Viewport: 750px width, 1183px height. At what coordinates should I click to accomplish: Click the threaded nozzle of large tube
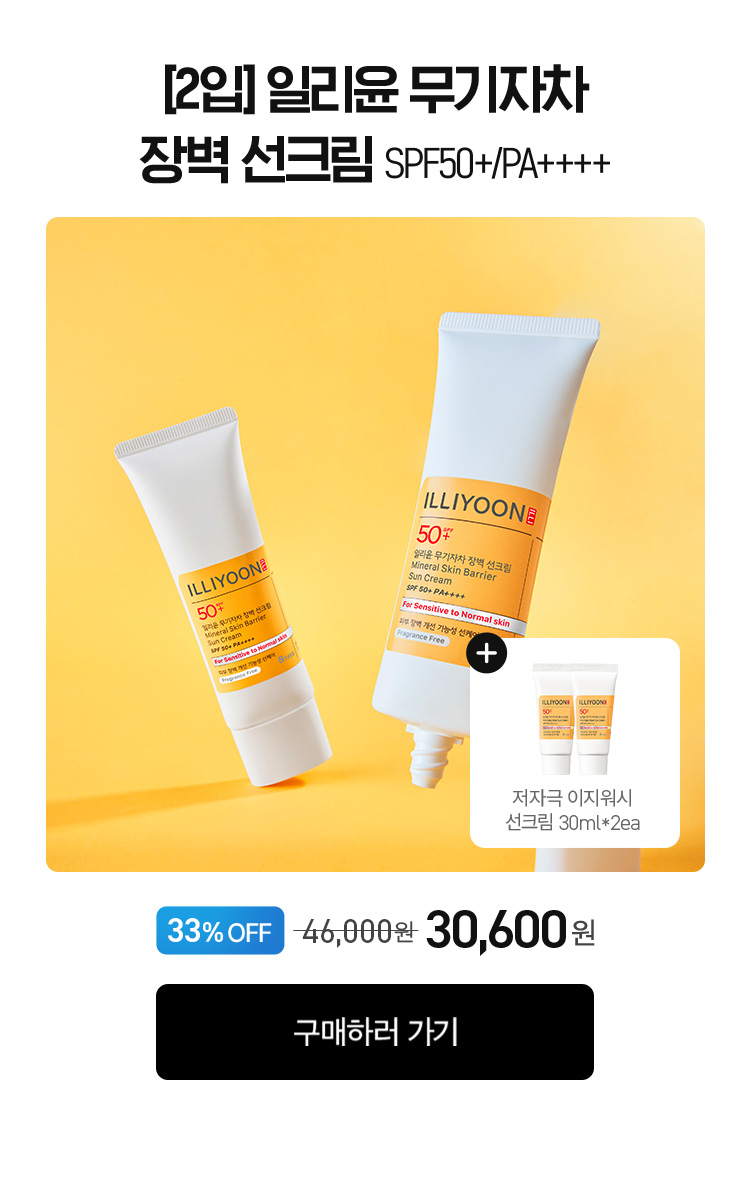[432, 756]
